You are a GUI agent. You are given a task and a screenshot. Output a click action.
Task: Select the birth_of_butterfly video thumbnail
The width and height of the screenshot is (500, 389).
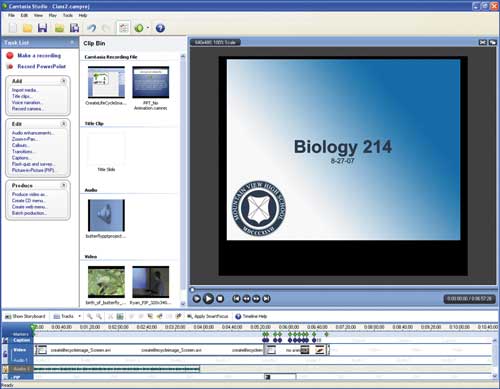click(x=106, y=282)
